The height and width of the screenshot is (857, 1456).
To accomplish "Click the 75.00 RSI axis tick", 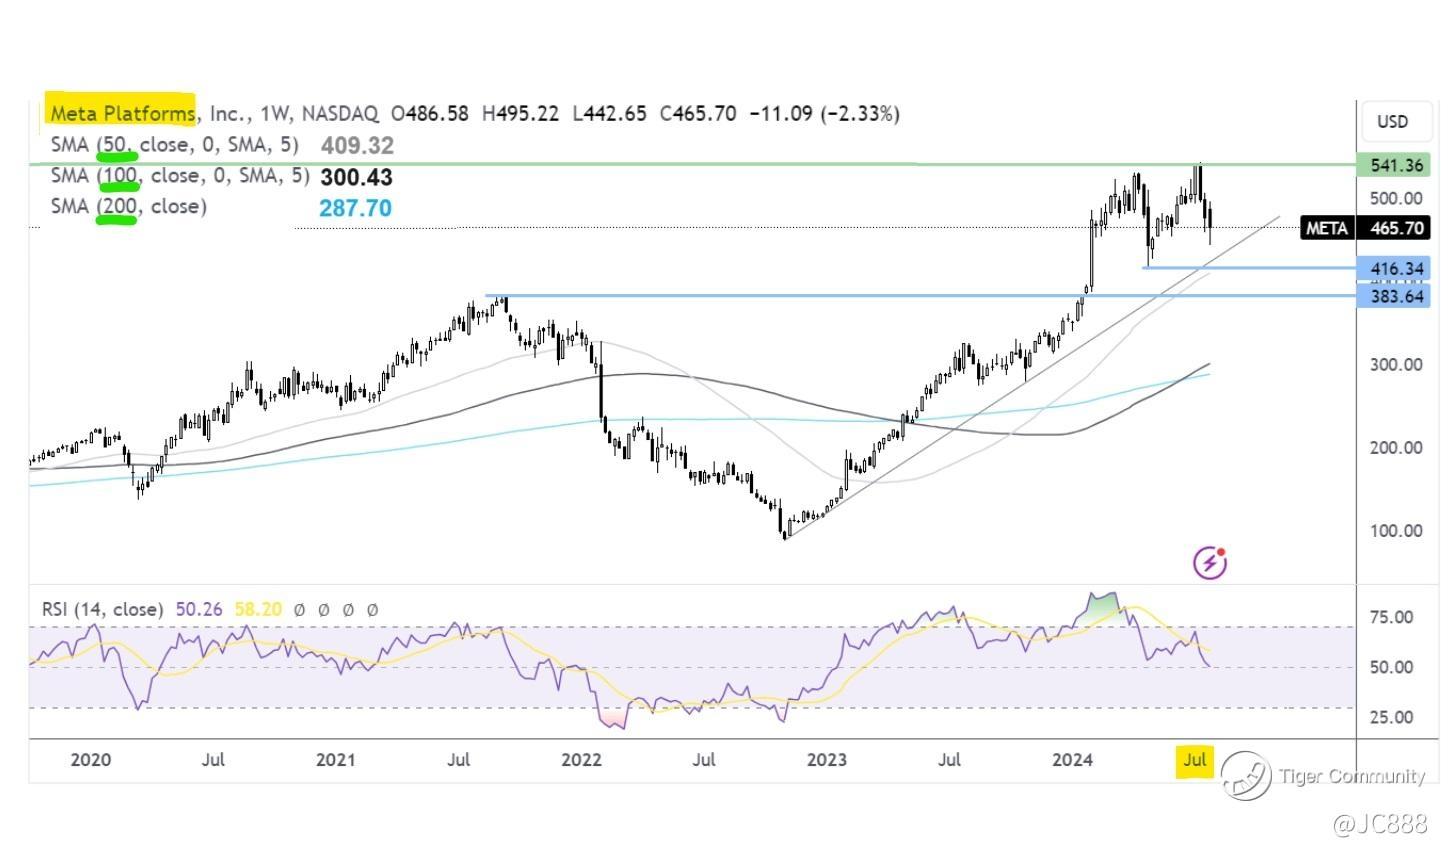I will pos(1391,617).
